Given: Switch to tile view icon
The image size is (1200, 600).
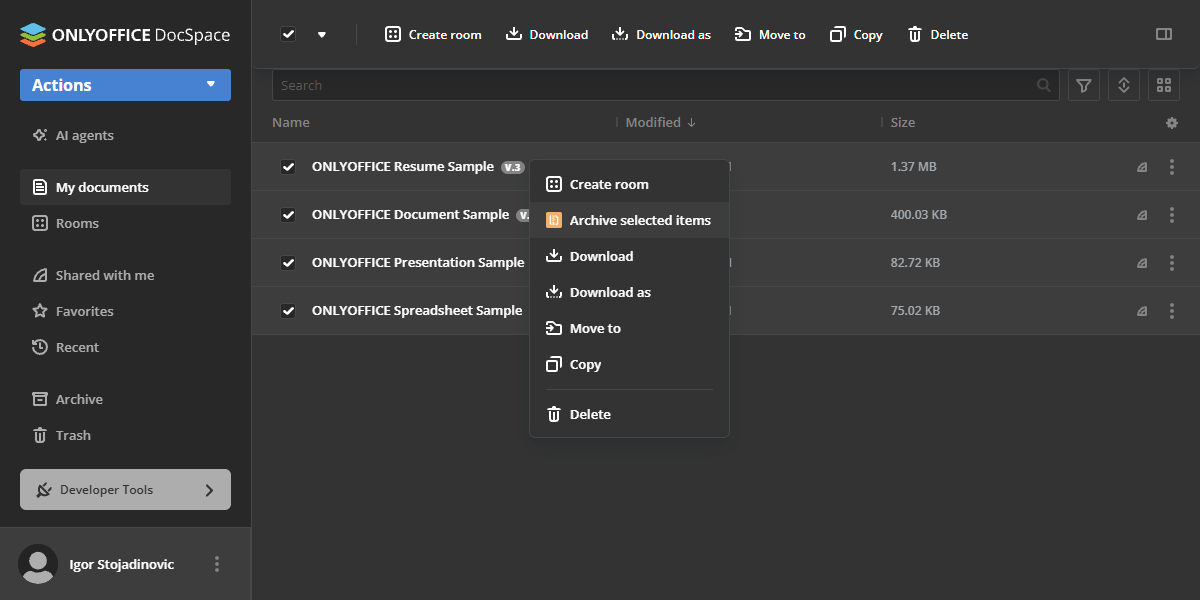Looking at the screenshot, I should 1164,85.
